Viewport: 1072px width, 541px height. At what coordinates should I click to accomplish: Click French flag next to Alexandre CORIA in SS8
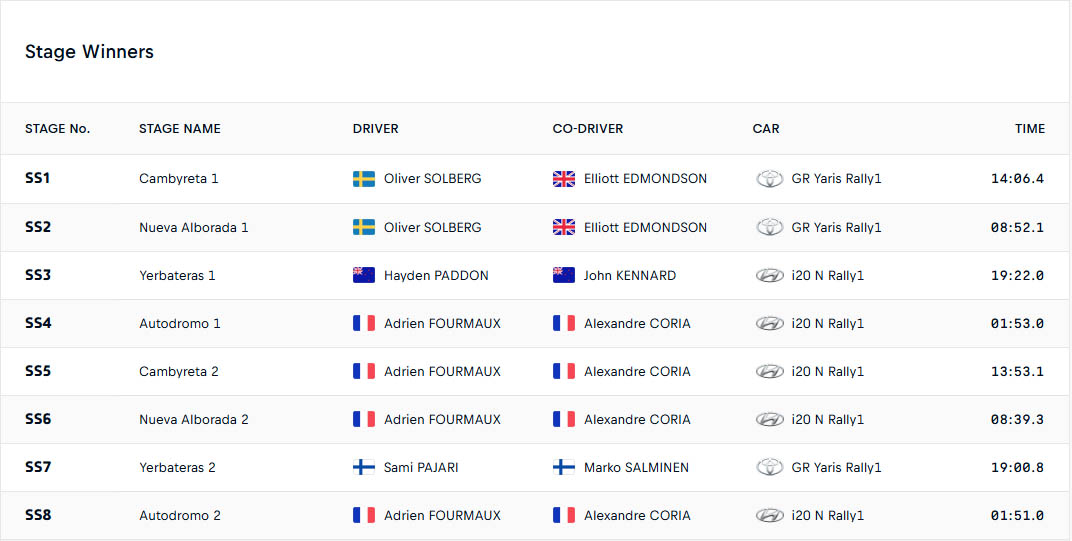[564, 515]
